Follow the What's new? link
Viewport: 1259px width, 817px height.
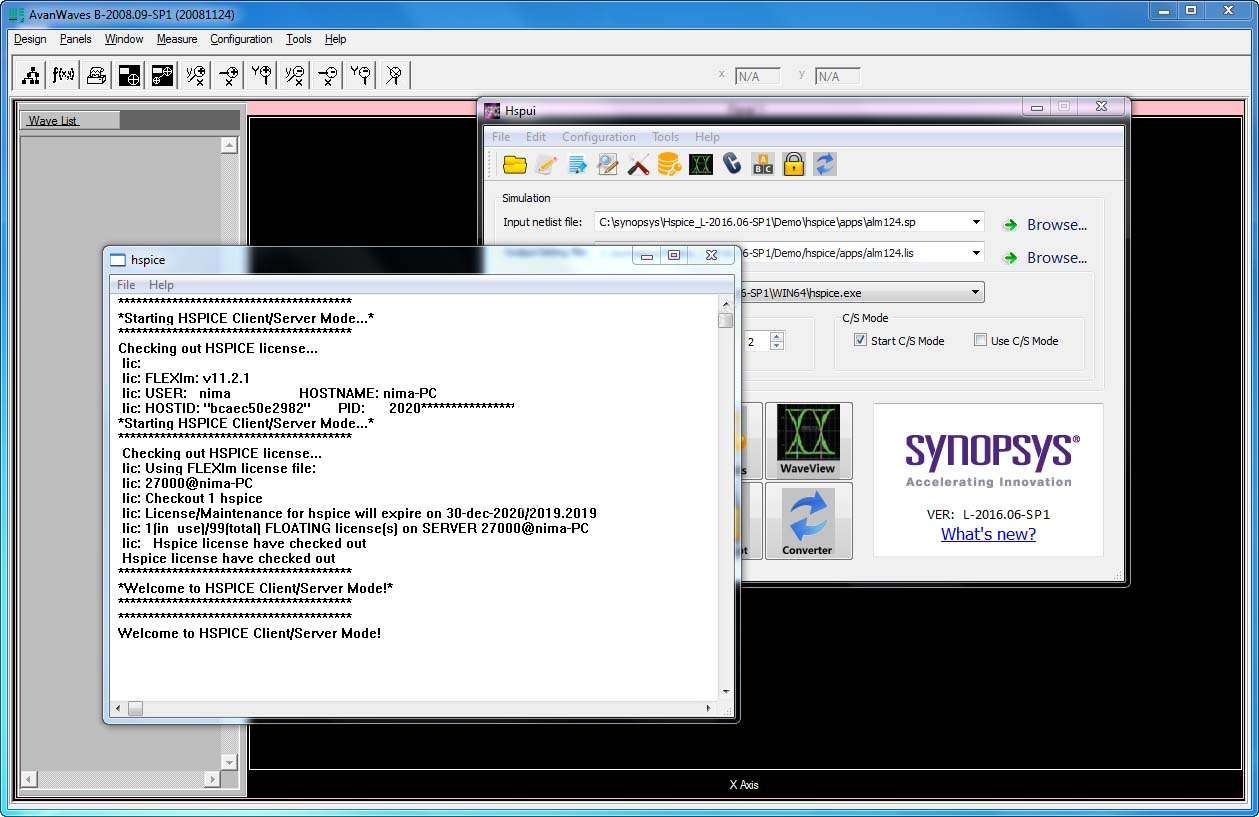click(988, 534)
